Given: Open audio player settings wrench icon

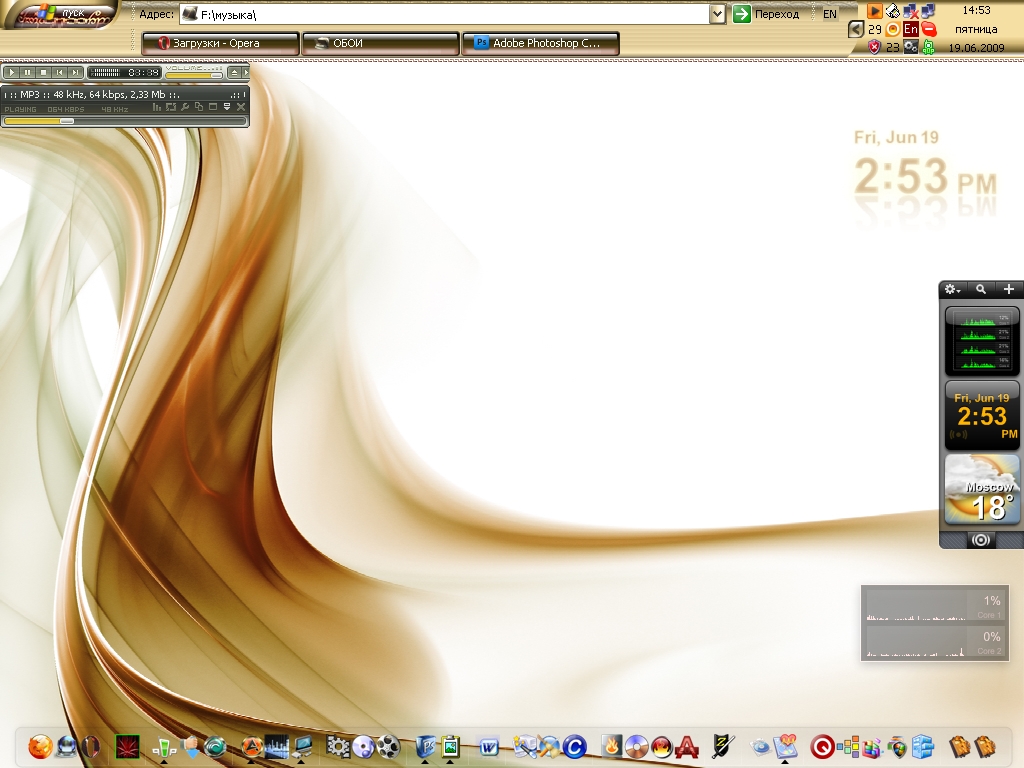Looking at the screenshot, I should click(x=185, y=107).
